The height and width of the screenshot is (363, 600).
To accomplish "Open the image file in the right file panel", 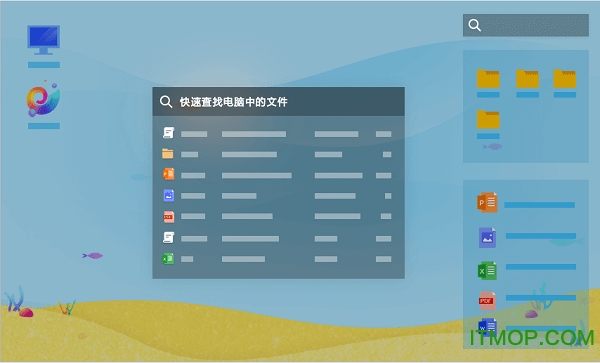I will (x=488, y=238).
